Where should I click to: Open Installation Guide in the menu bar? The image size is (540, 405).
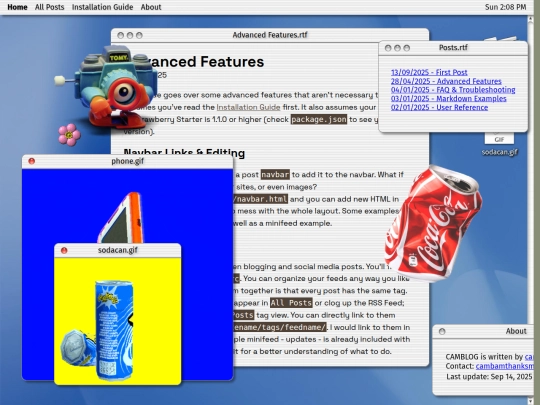click(x=102, y=7)
